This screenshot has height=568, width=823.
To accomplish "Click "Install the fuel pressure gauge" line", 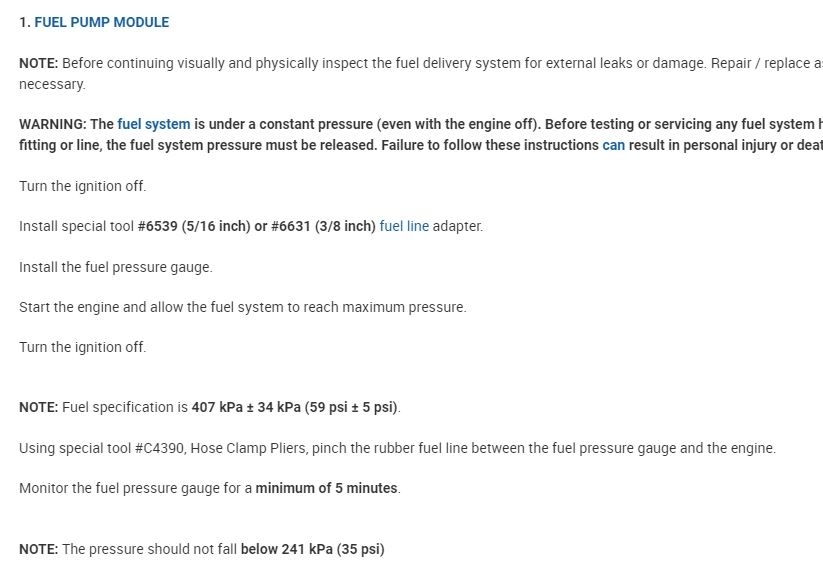I will tap(115, 267).
